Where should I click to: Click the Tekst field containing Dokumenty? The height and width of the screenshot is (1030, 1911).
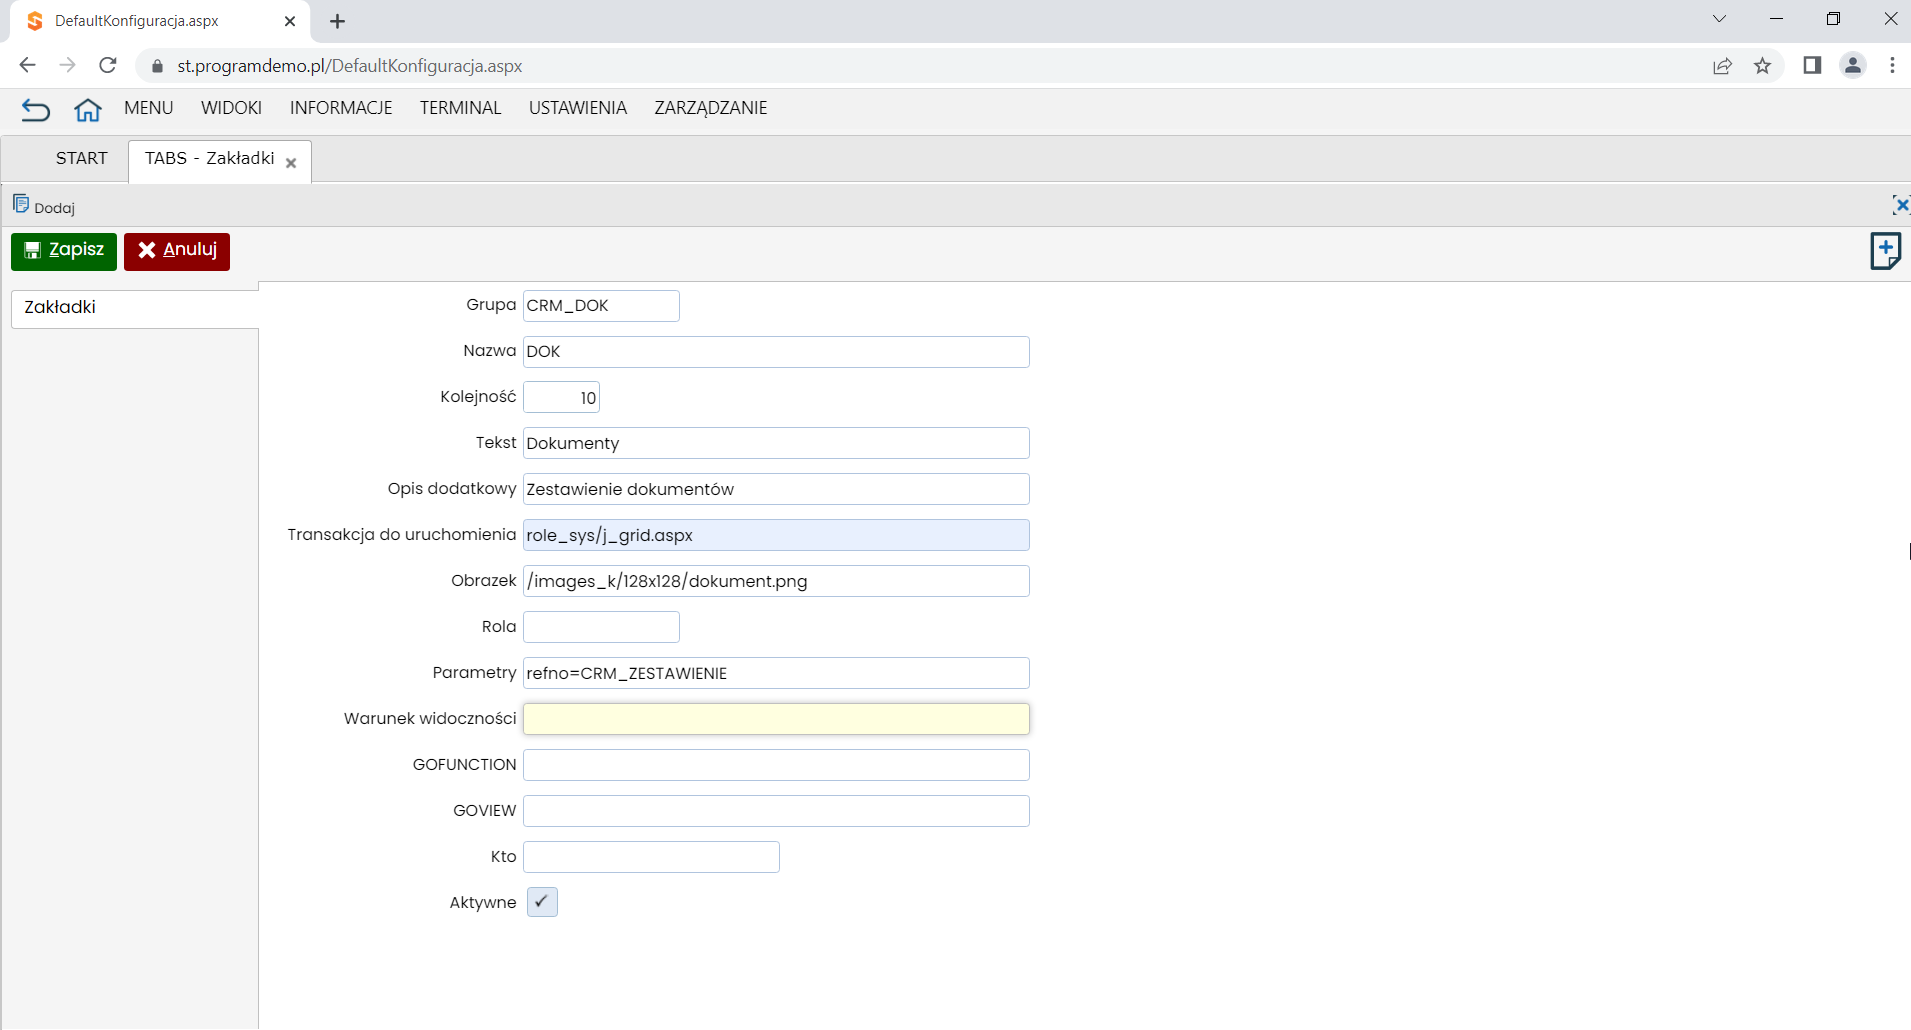776,443
